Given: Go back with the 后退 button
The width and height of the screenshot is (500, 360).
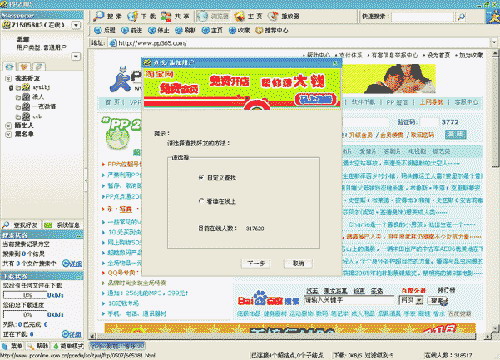Looking at the screenshot, I should click(105, 30).
